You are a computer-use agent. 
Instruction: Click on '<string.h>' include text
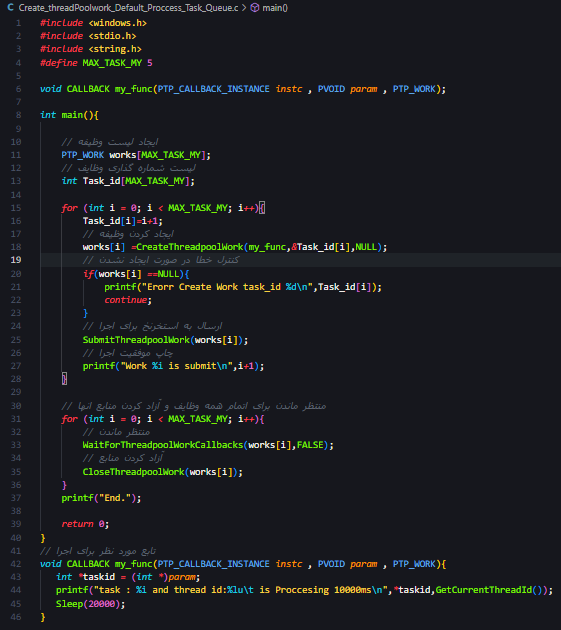tap(115, 49)
